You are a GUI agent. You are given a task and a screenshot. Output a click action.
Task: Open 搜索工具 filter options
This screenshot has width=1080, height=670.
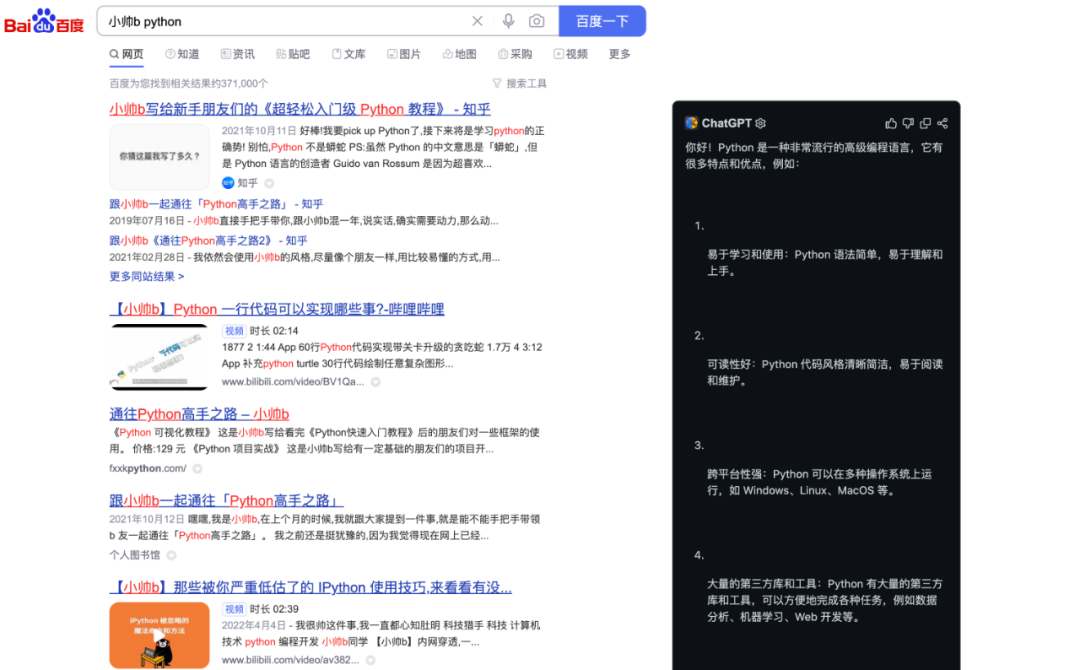pos(519,83)
